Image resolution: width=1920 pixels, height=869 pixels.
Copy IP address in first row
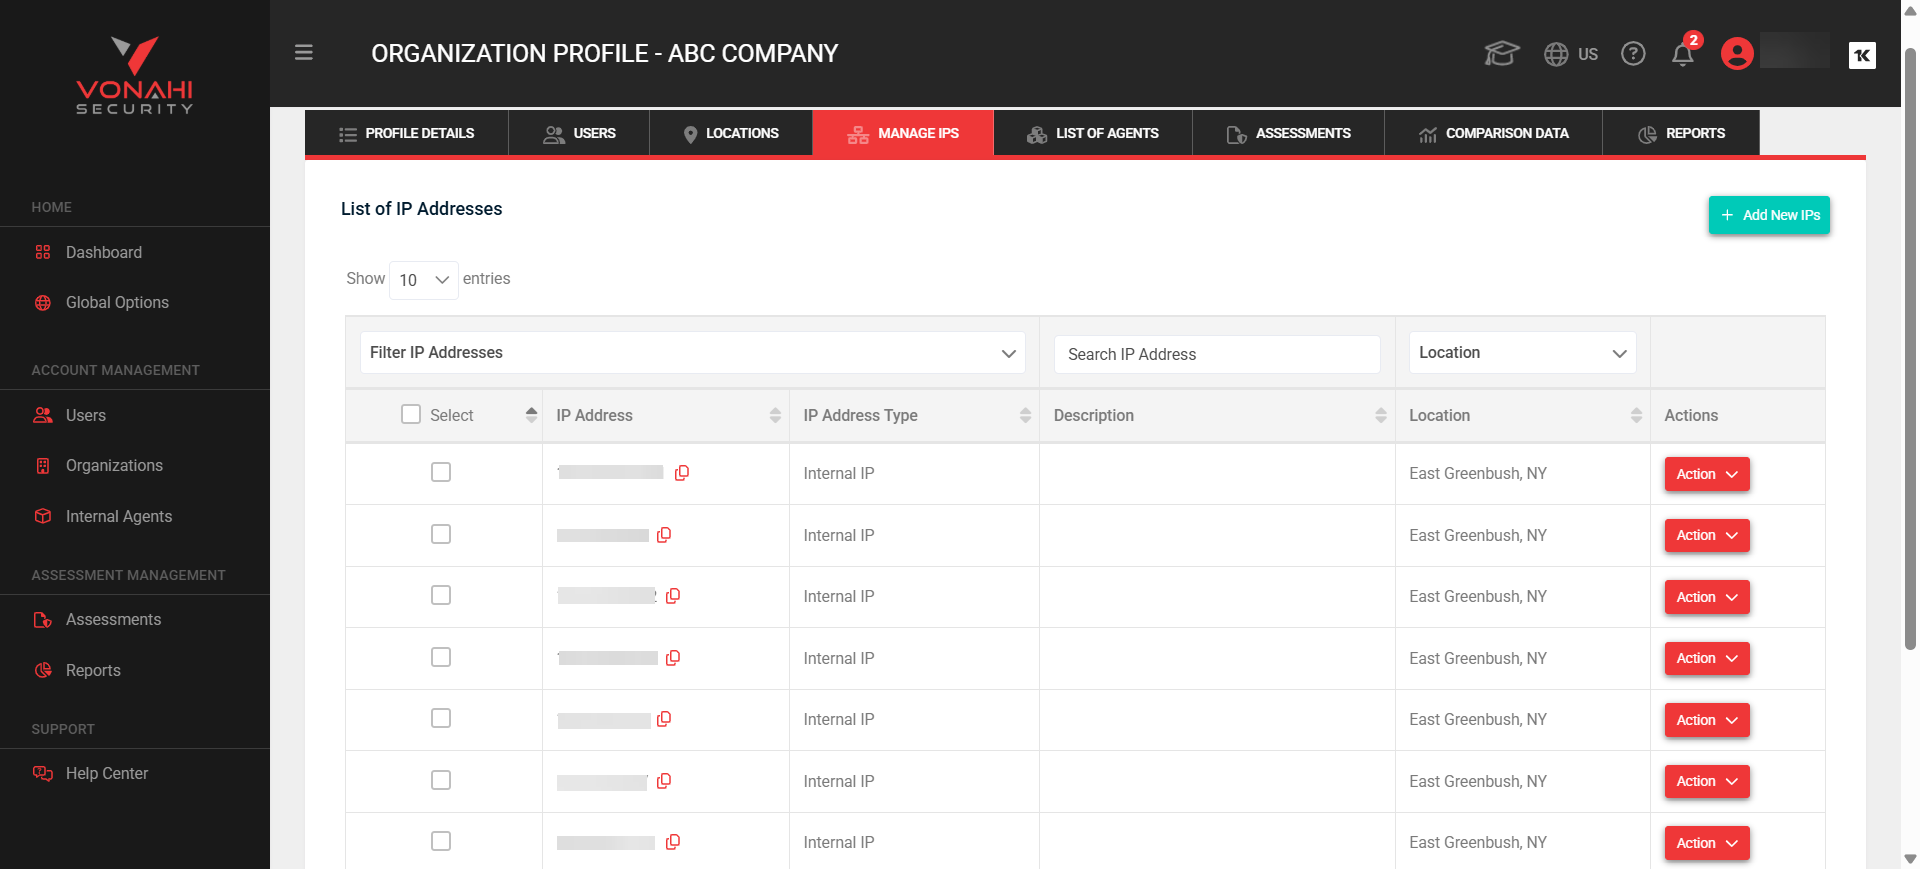click(682, 473)
